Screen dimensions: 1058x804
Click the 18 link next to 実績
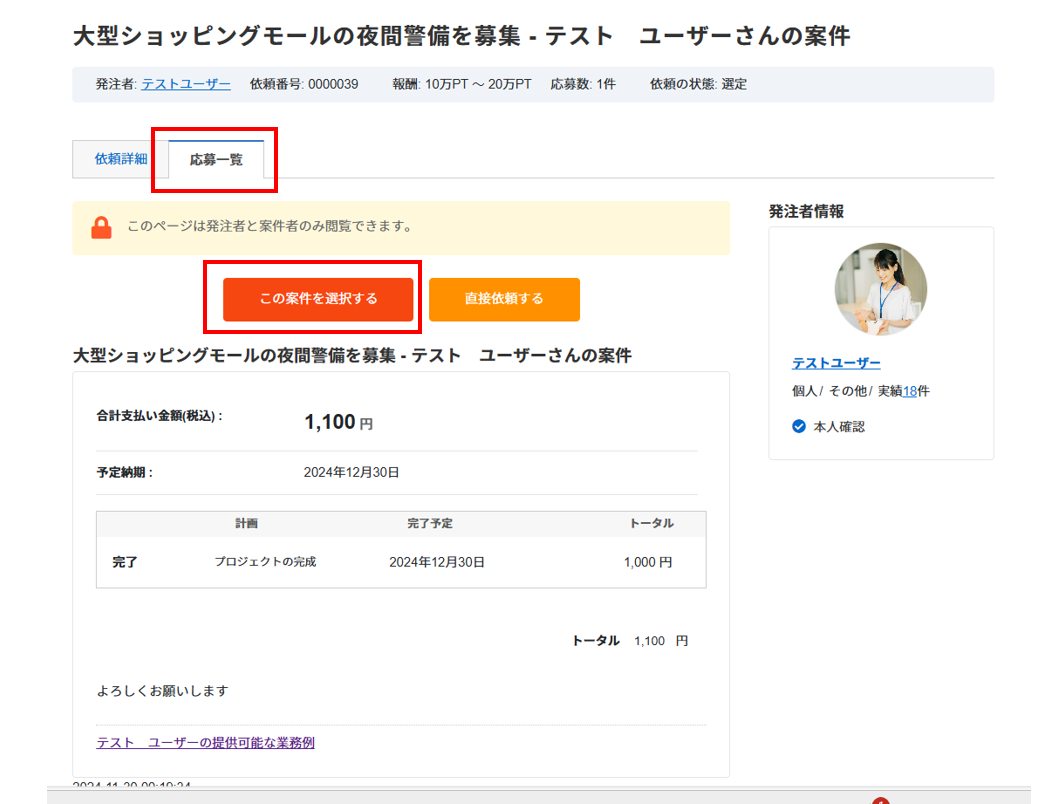coord(909,391)
